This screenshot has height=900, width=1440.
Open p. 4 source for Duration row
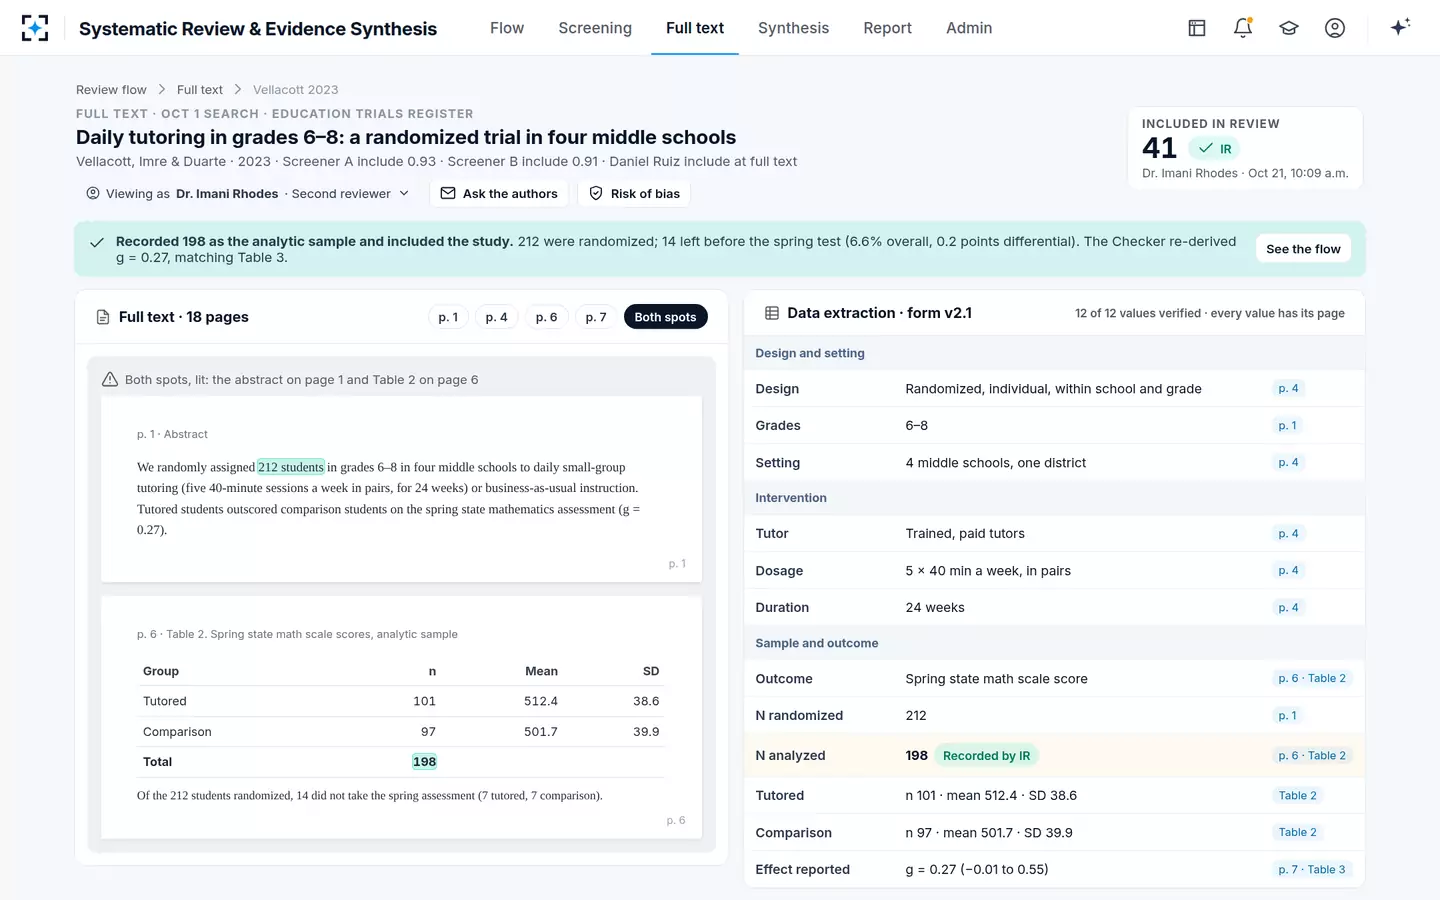point(1288,607)
